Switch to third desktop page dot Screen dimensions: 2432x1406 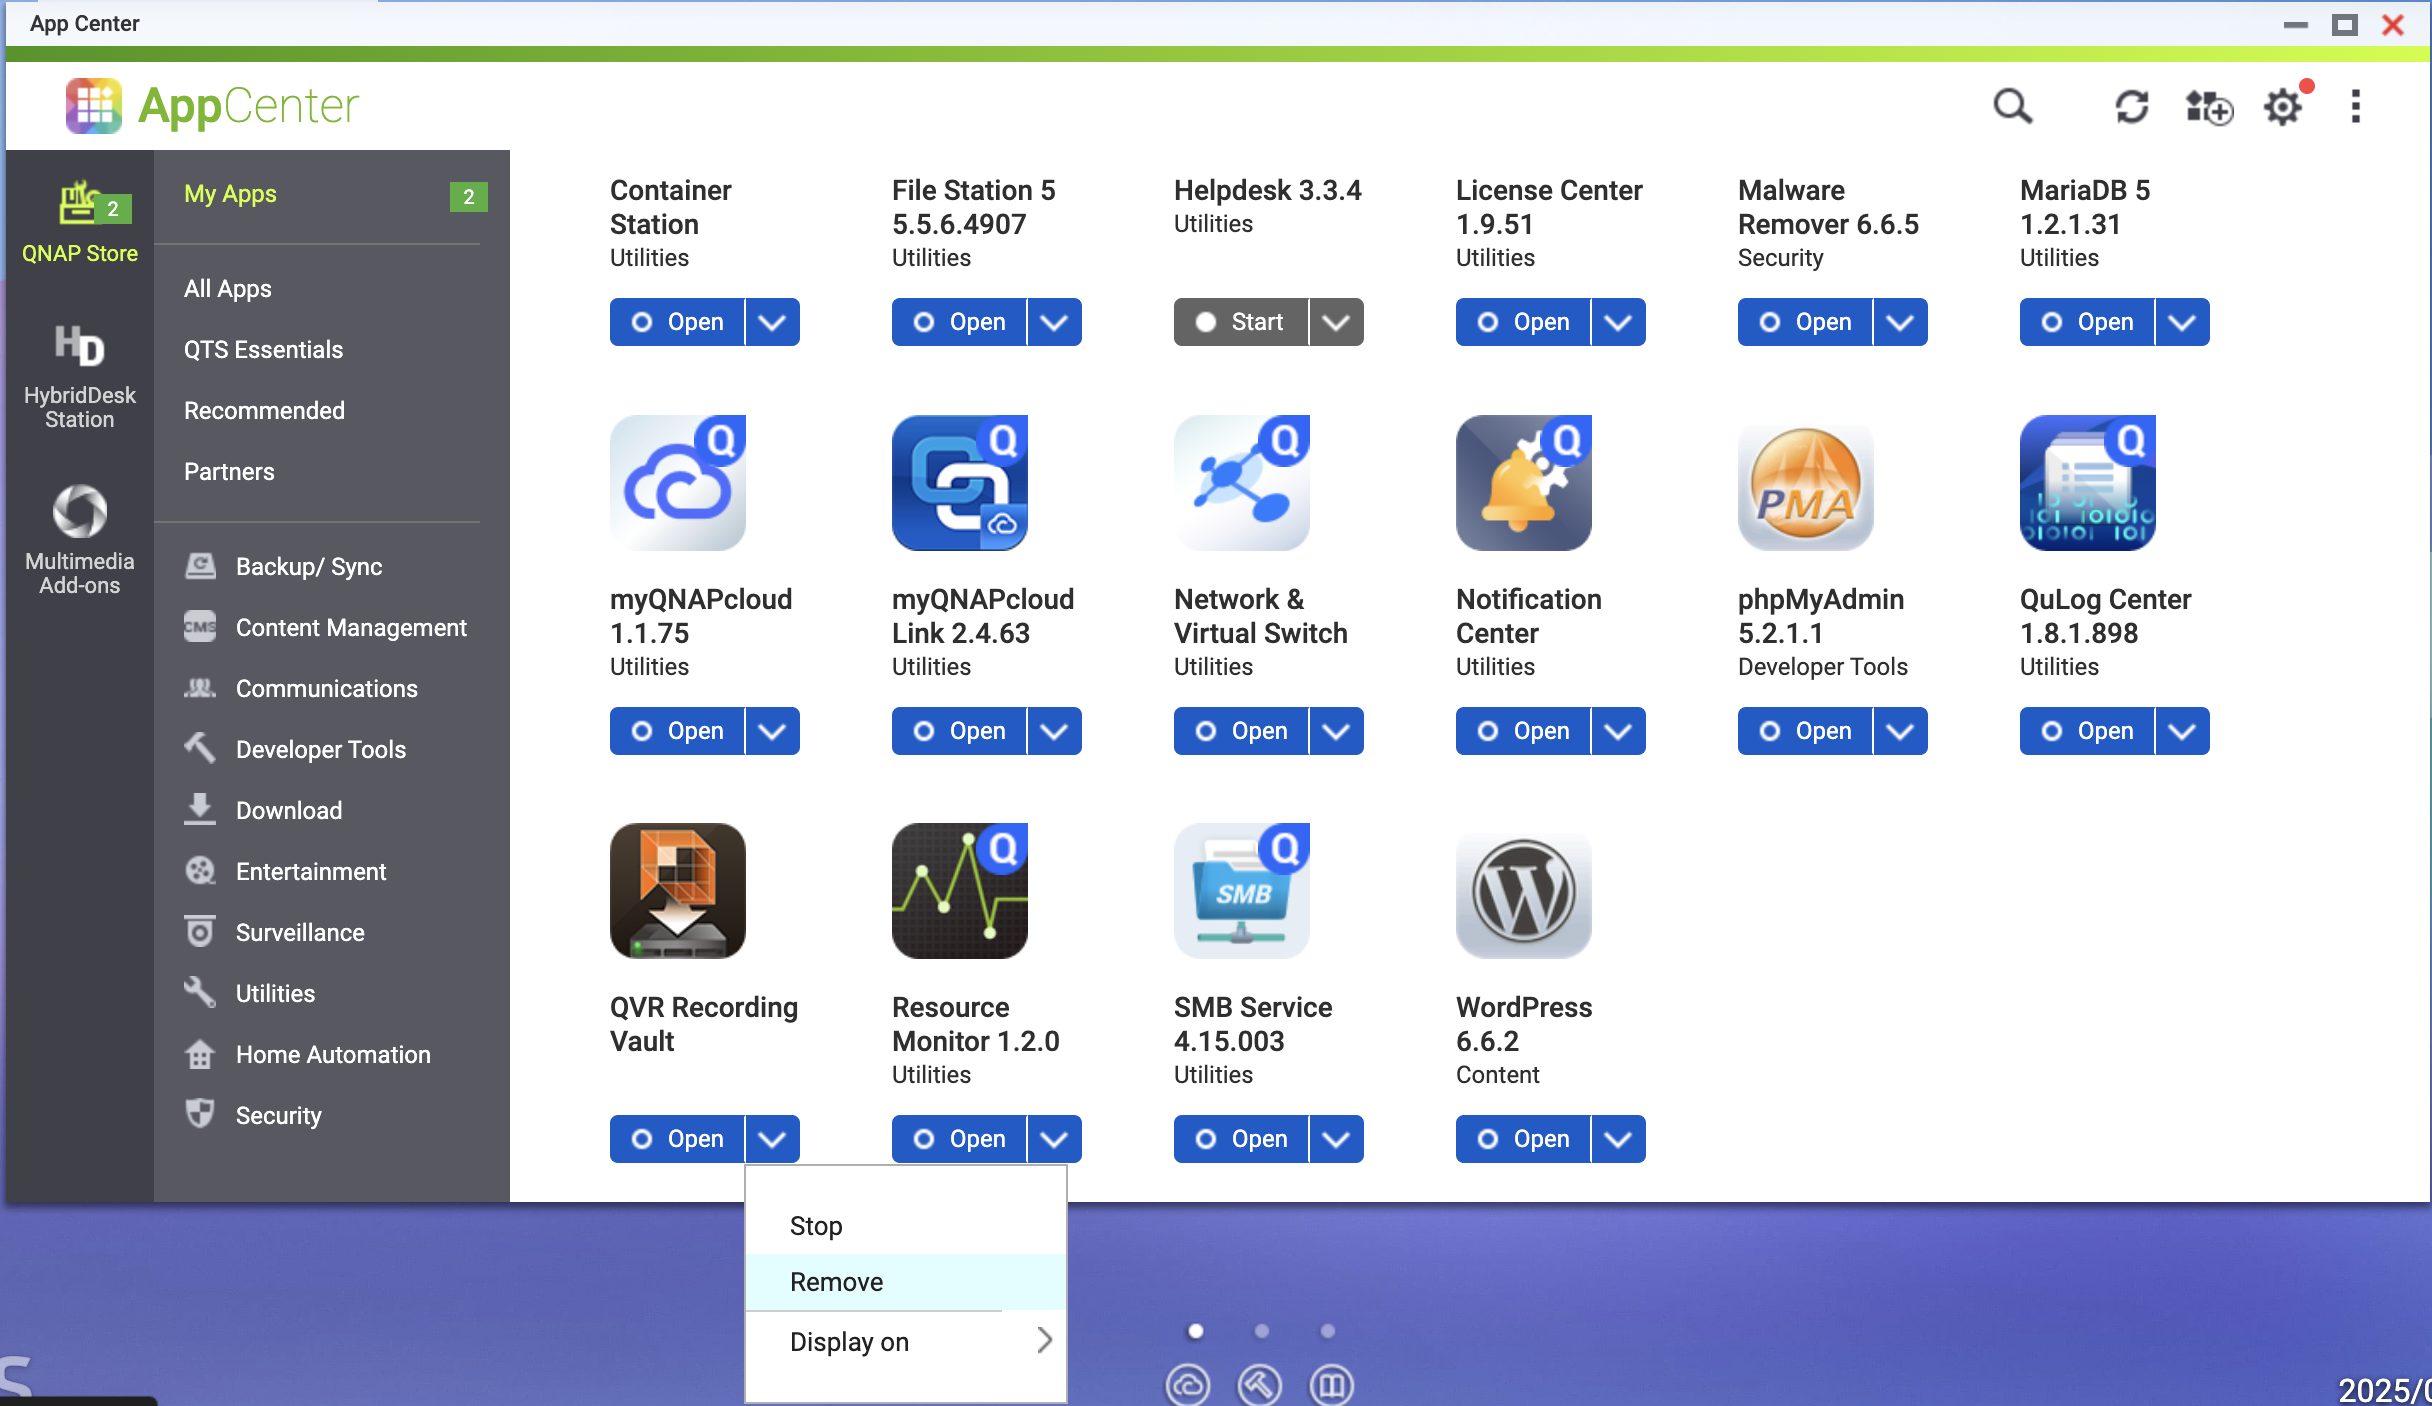pyautogui.click(x=1328, y=1331)
